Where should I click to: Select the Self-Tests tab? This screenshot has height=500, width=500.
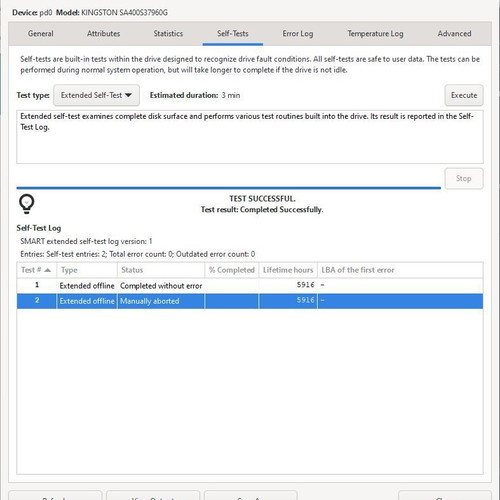tap(233, 34)
